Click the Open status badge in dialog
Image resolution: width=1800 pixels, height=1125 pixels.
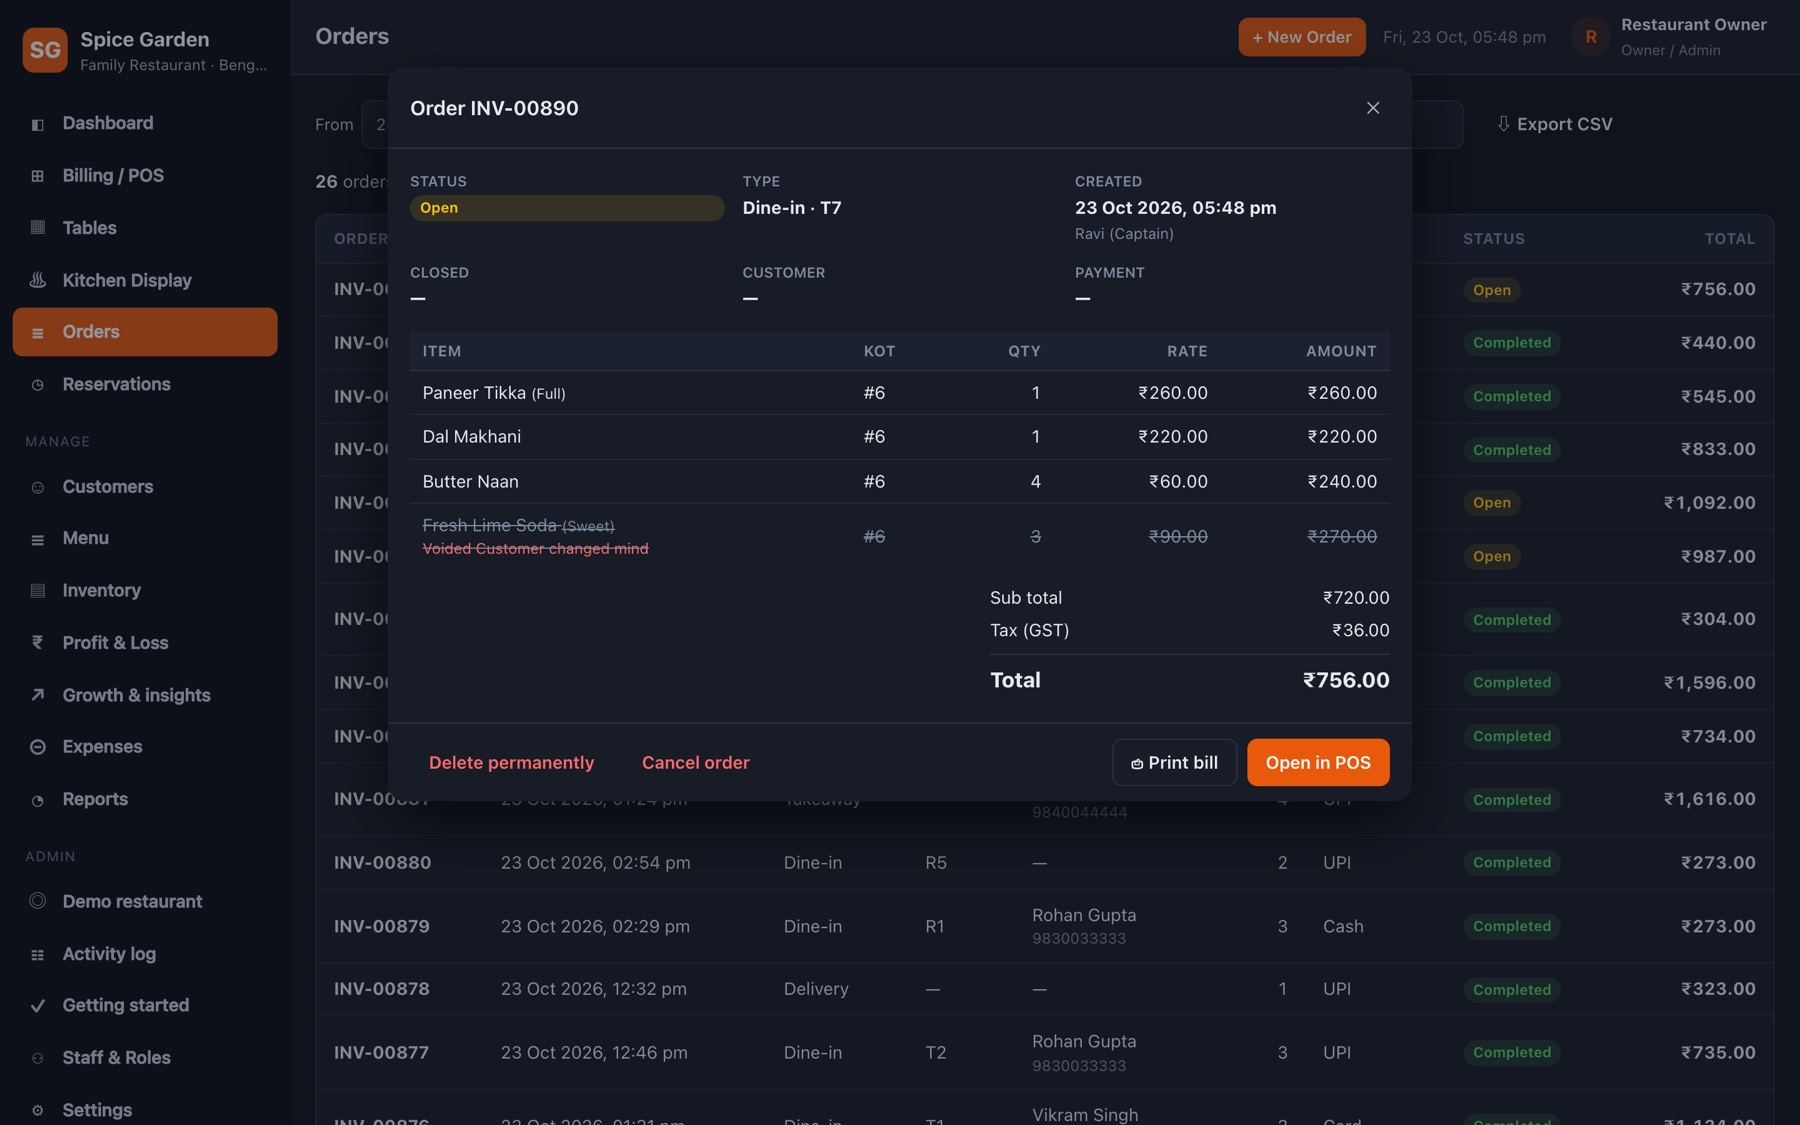click(x=567, y=208)
